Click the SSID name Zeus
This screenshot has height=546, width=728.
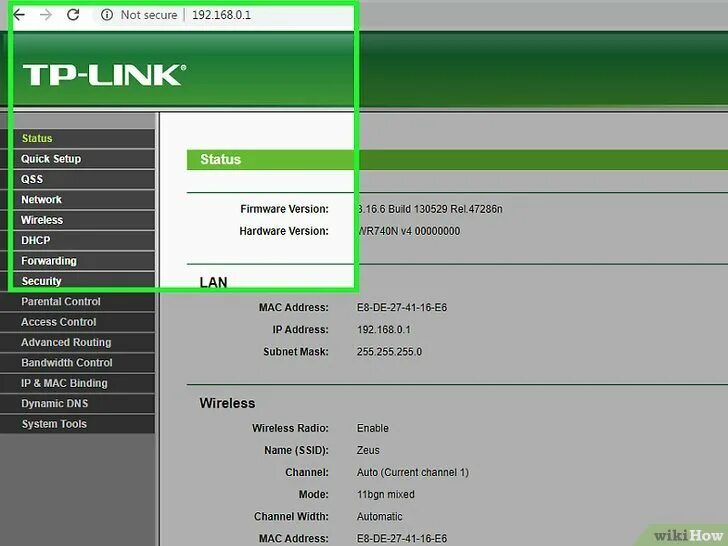click(x=368, y=450)
